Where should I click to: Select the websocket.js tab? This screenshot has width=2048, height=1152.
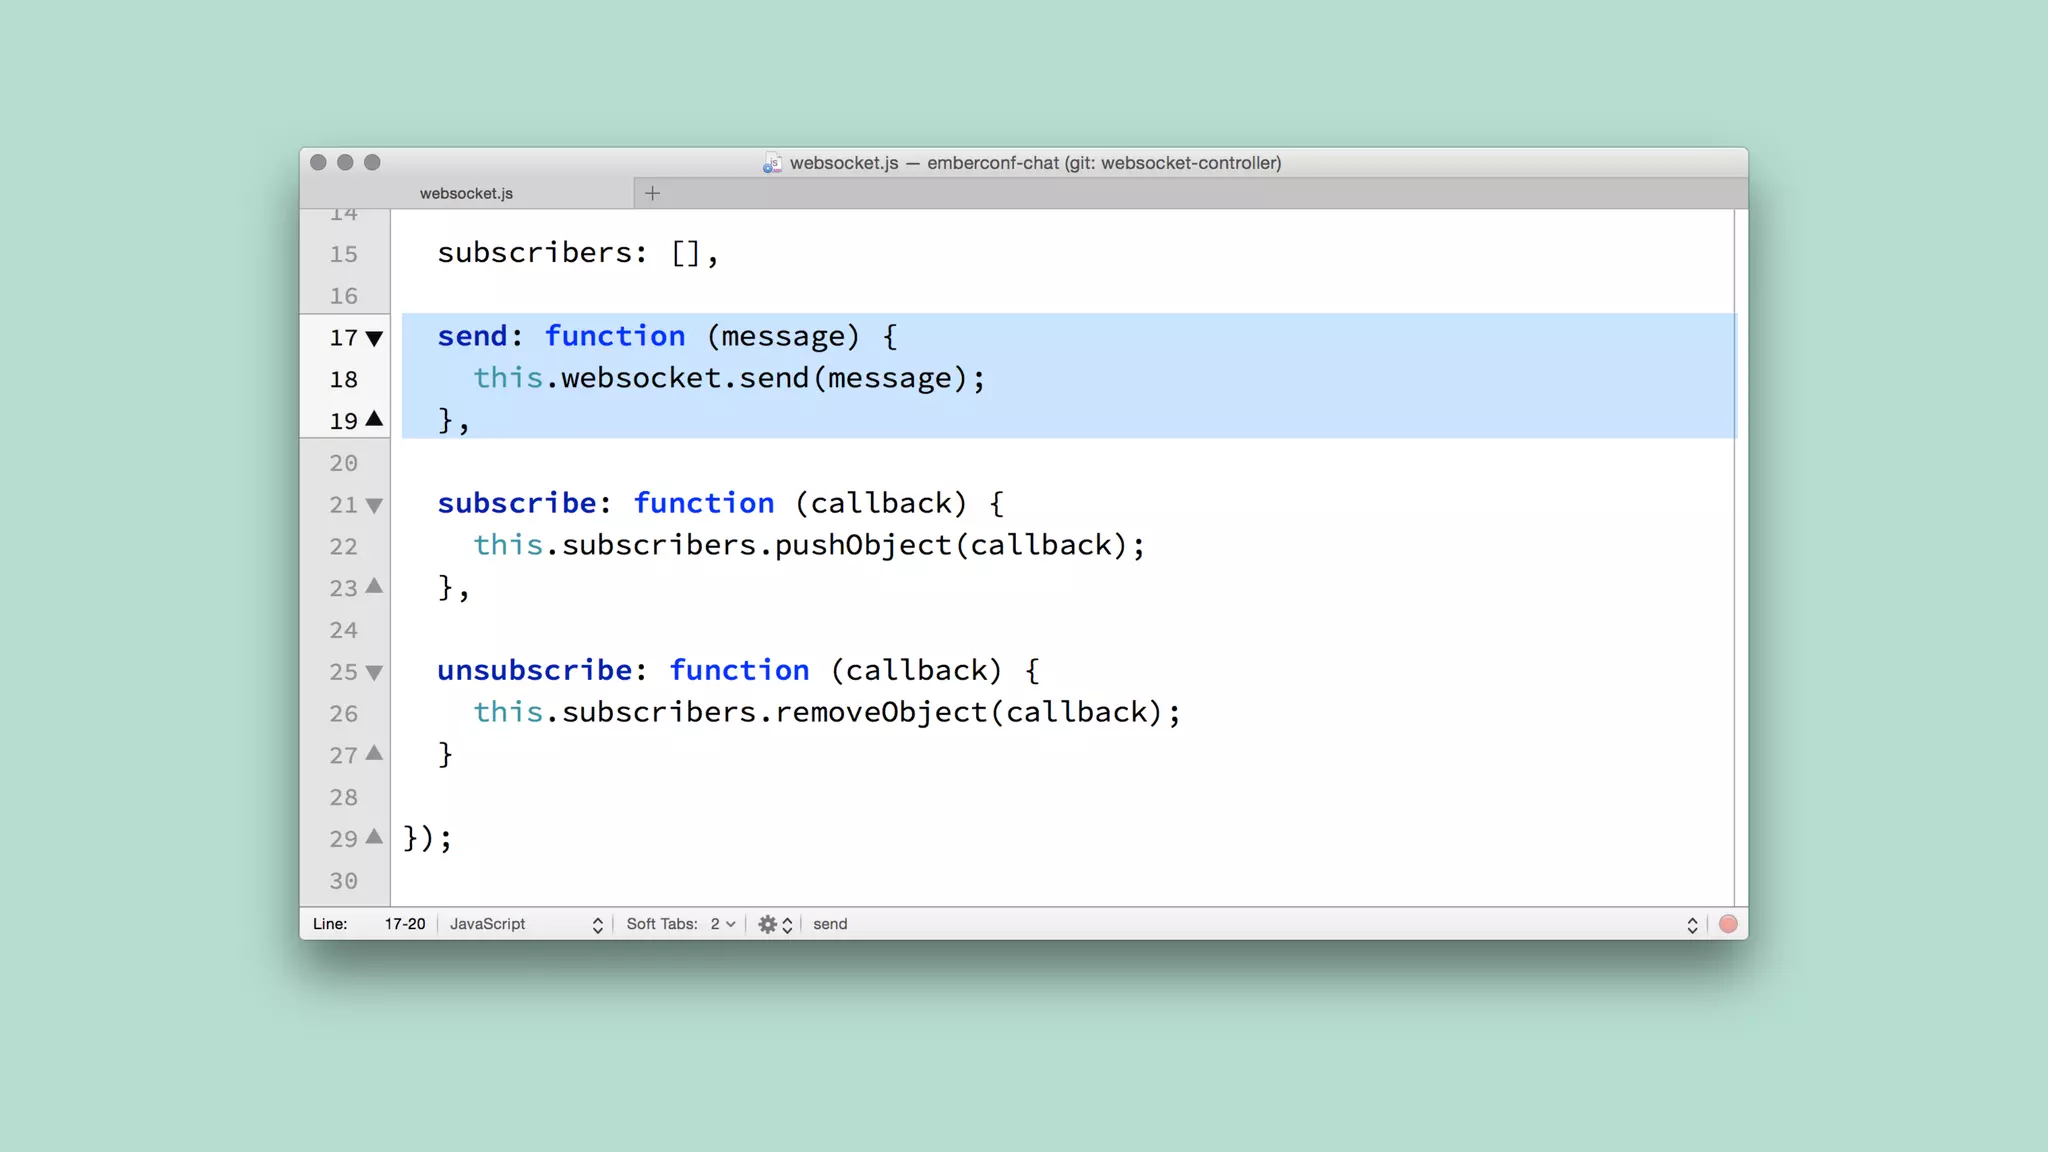[x=466, y=193]
